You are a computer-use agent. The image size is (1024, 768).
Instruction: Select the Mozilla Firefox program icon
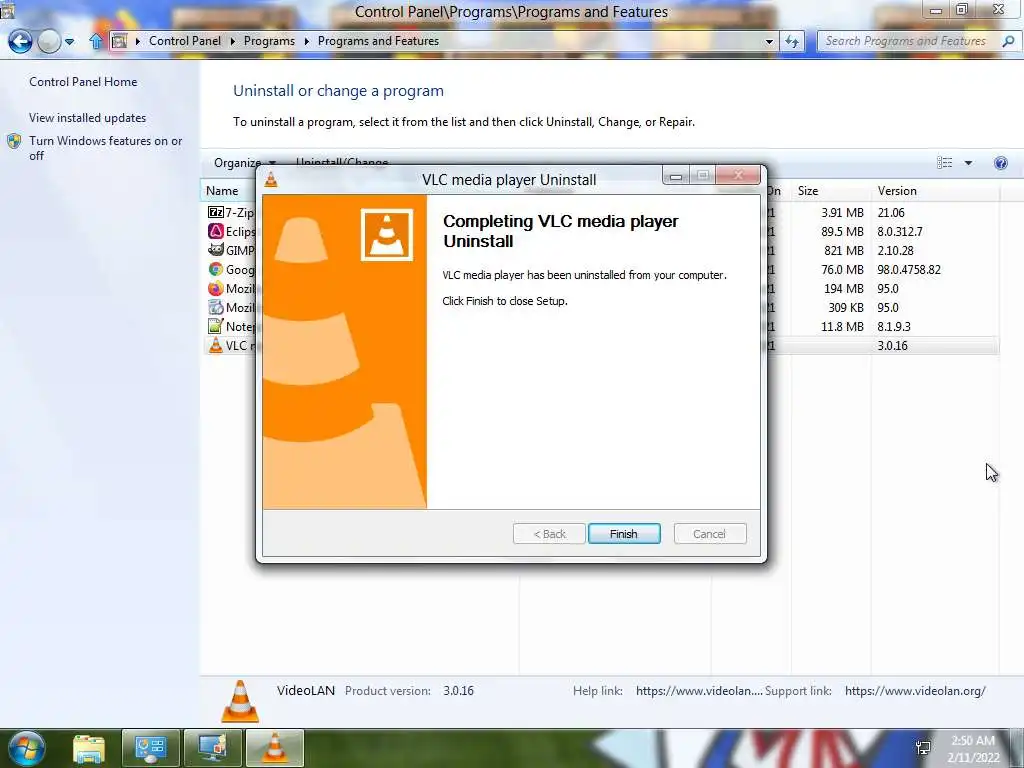tap(216, 288)
